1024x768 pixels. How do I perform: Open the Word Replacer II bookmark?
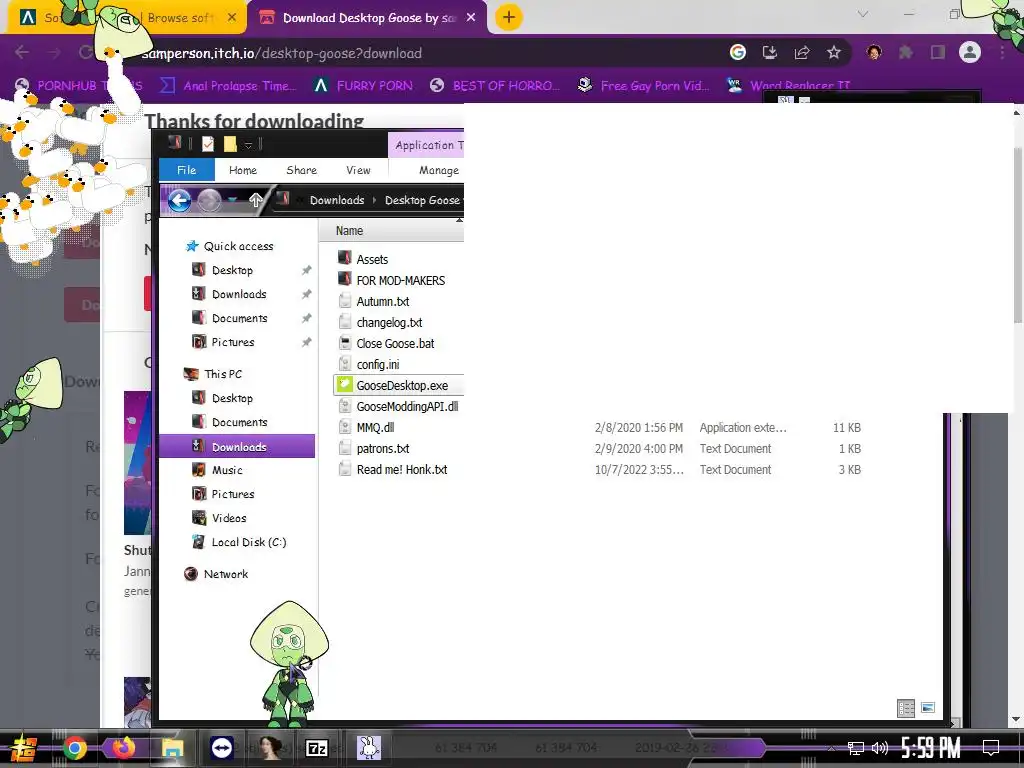(790, 86)
